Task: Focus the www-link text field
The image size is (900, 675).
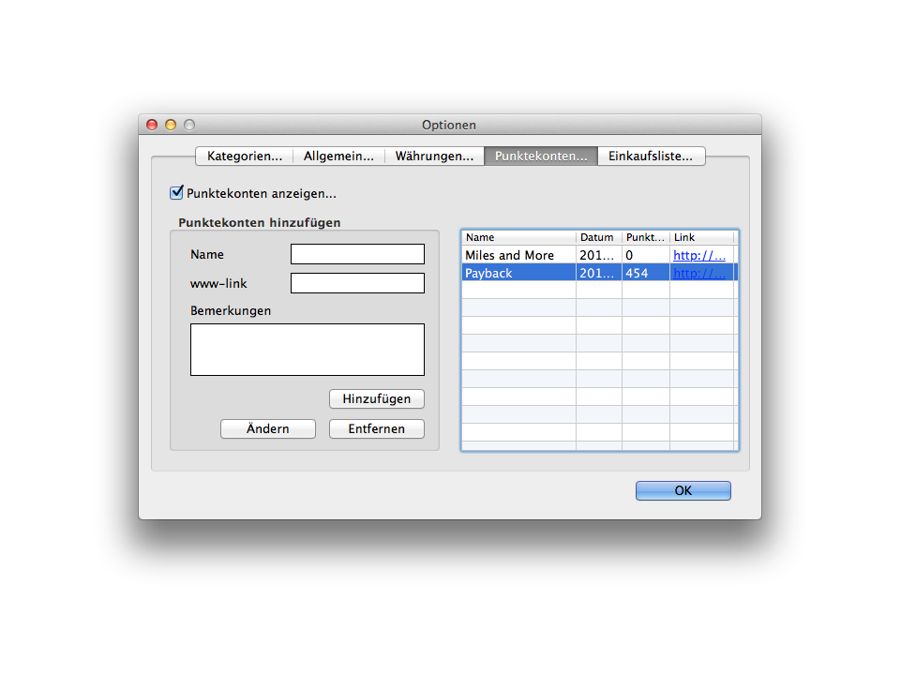Action: (357, 284)
